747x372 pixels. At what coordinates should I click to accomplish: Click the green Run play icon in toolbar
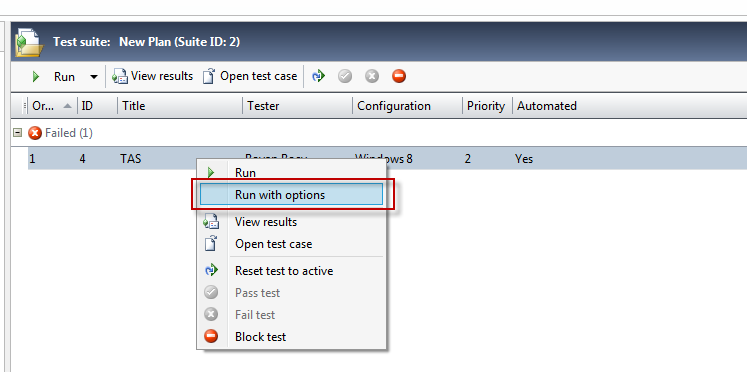pos(36,77)
